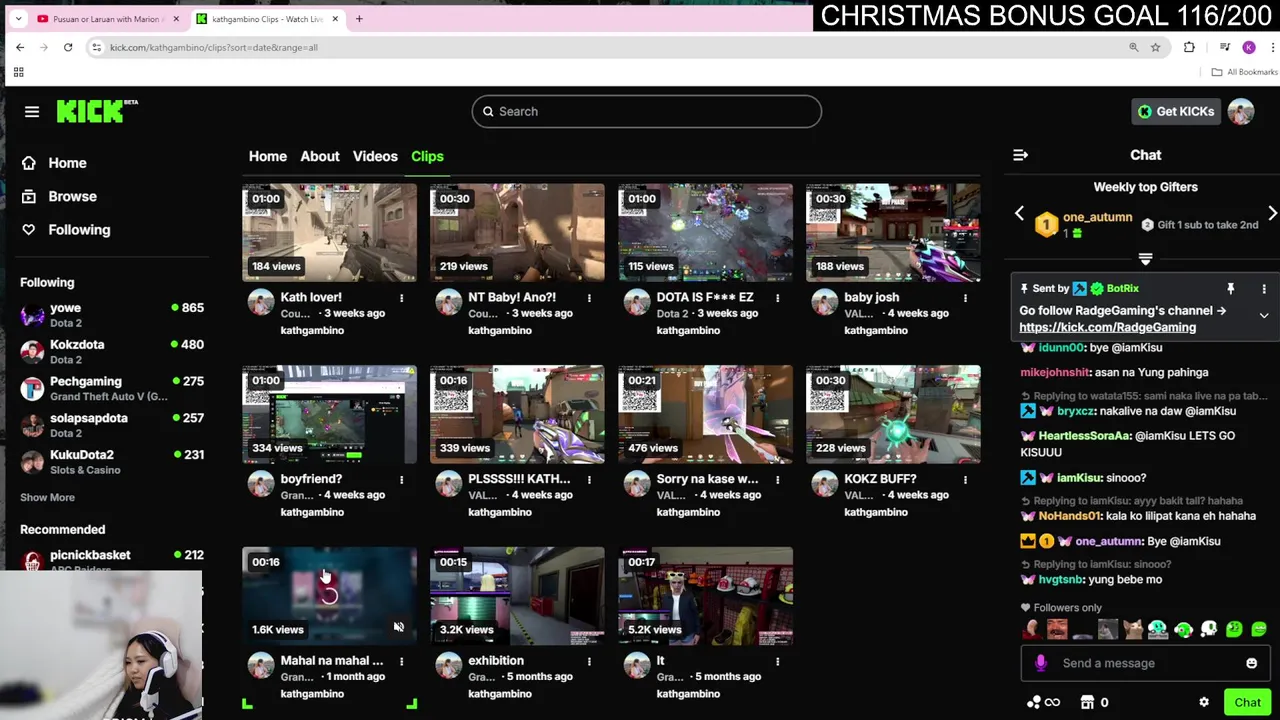Image resolution: width=1280 pixels, height=720 pixels.
Task: Open the emoji picker in chat
Action: [1251, 663]
